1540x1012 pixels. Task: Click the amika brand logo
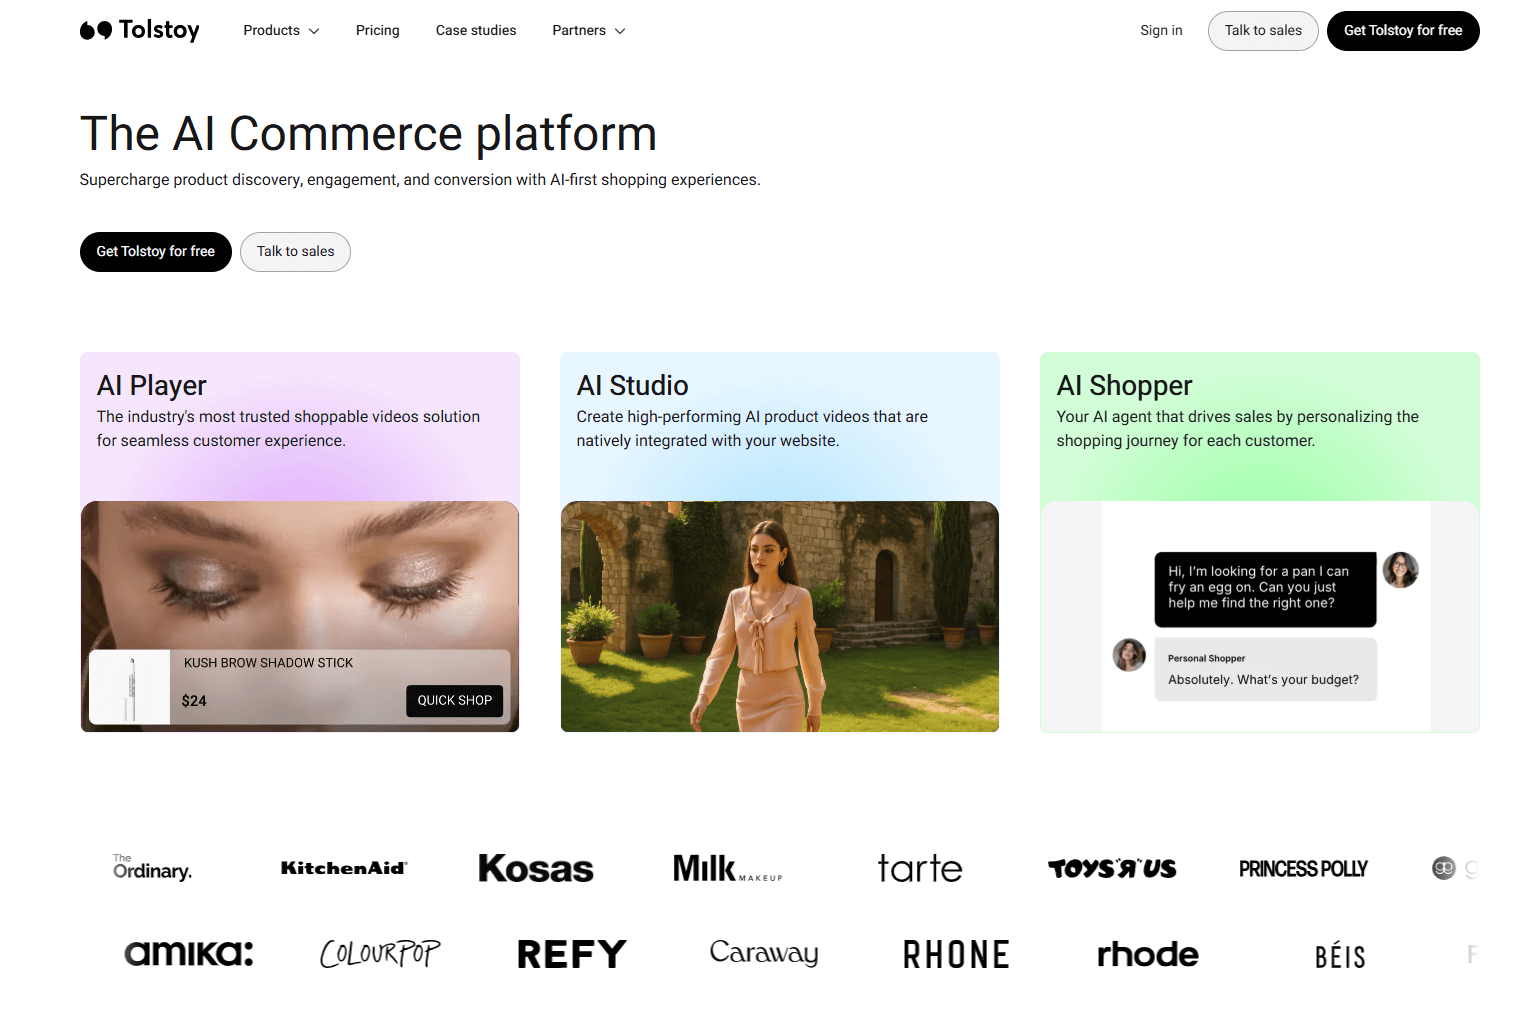pyautogui.click(x=188, y=953)
